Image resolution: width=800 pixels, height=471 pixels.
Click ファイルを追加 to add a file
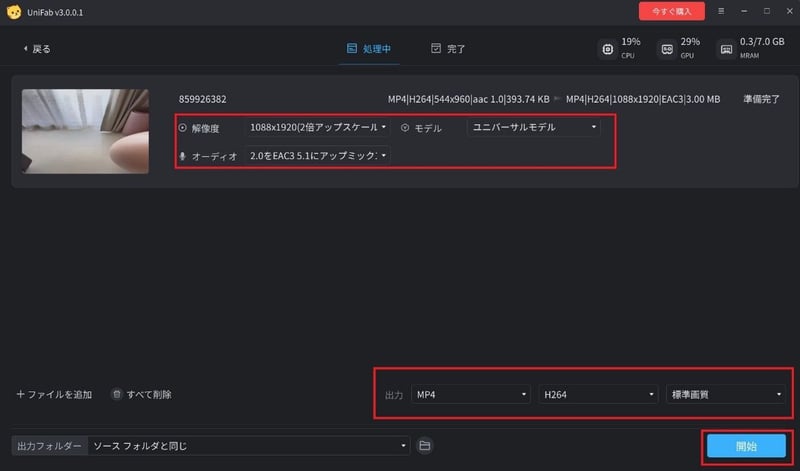(54, 394)
